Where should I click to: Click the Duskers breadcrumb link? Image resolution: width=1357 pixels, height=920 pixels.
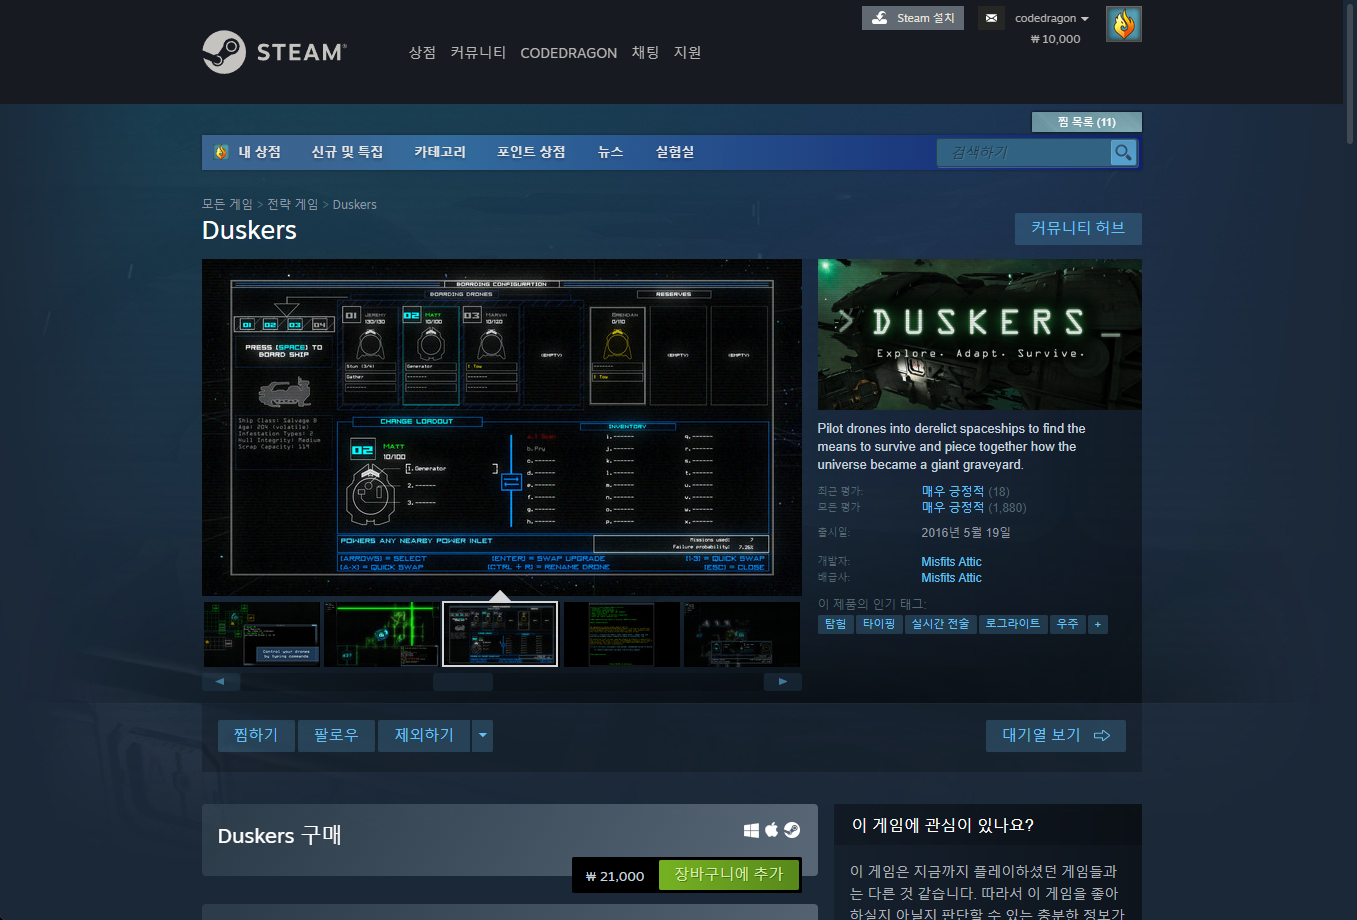click(354, 204)
